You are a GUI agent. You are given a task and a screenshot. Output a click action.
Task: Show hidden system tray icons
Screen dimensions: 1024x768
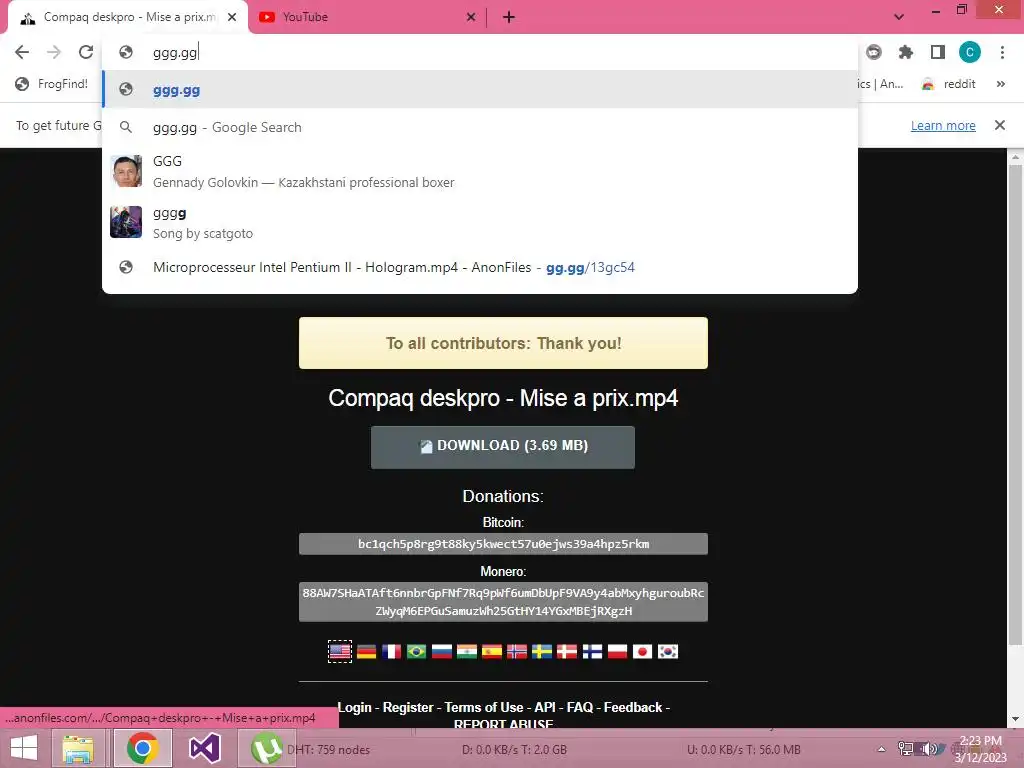[x=881, y=749]
